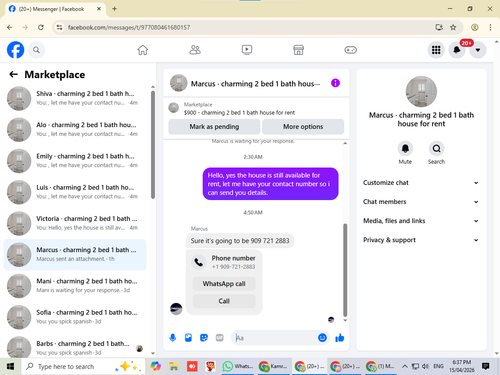The width and height of the screenshot is (500, 375).
Task: Expand Privacy & support section
Action: click(421, 240)
